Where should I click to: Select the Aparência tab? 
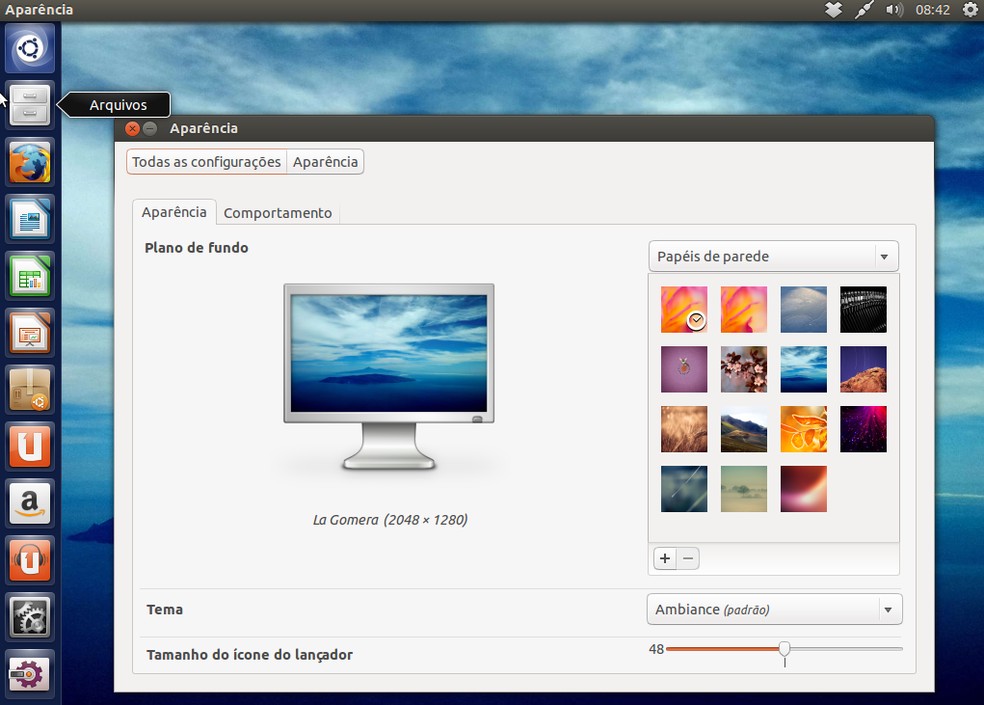(x=174, y=212)
